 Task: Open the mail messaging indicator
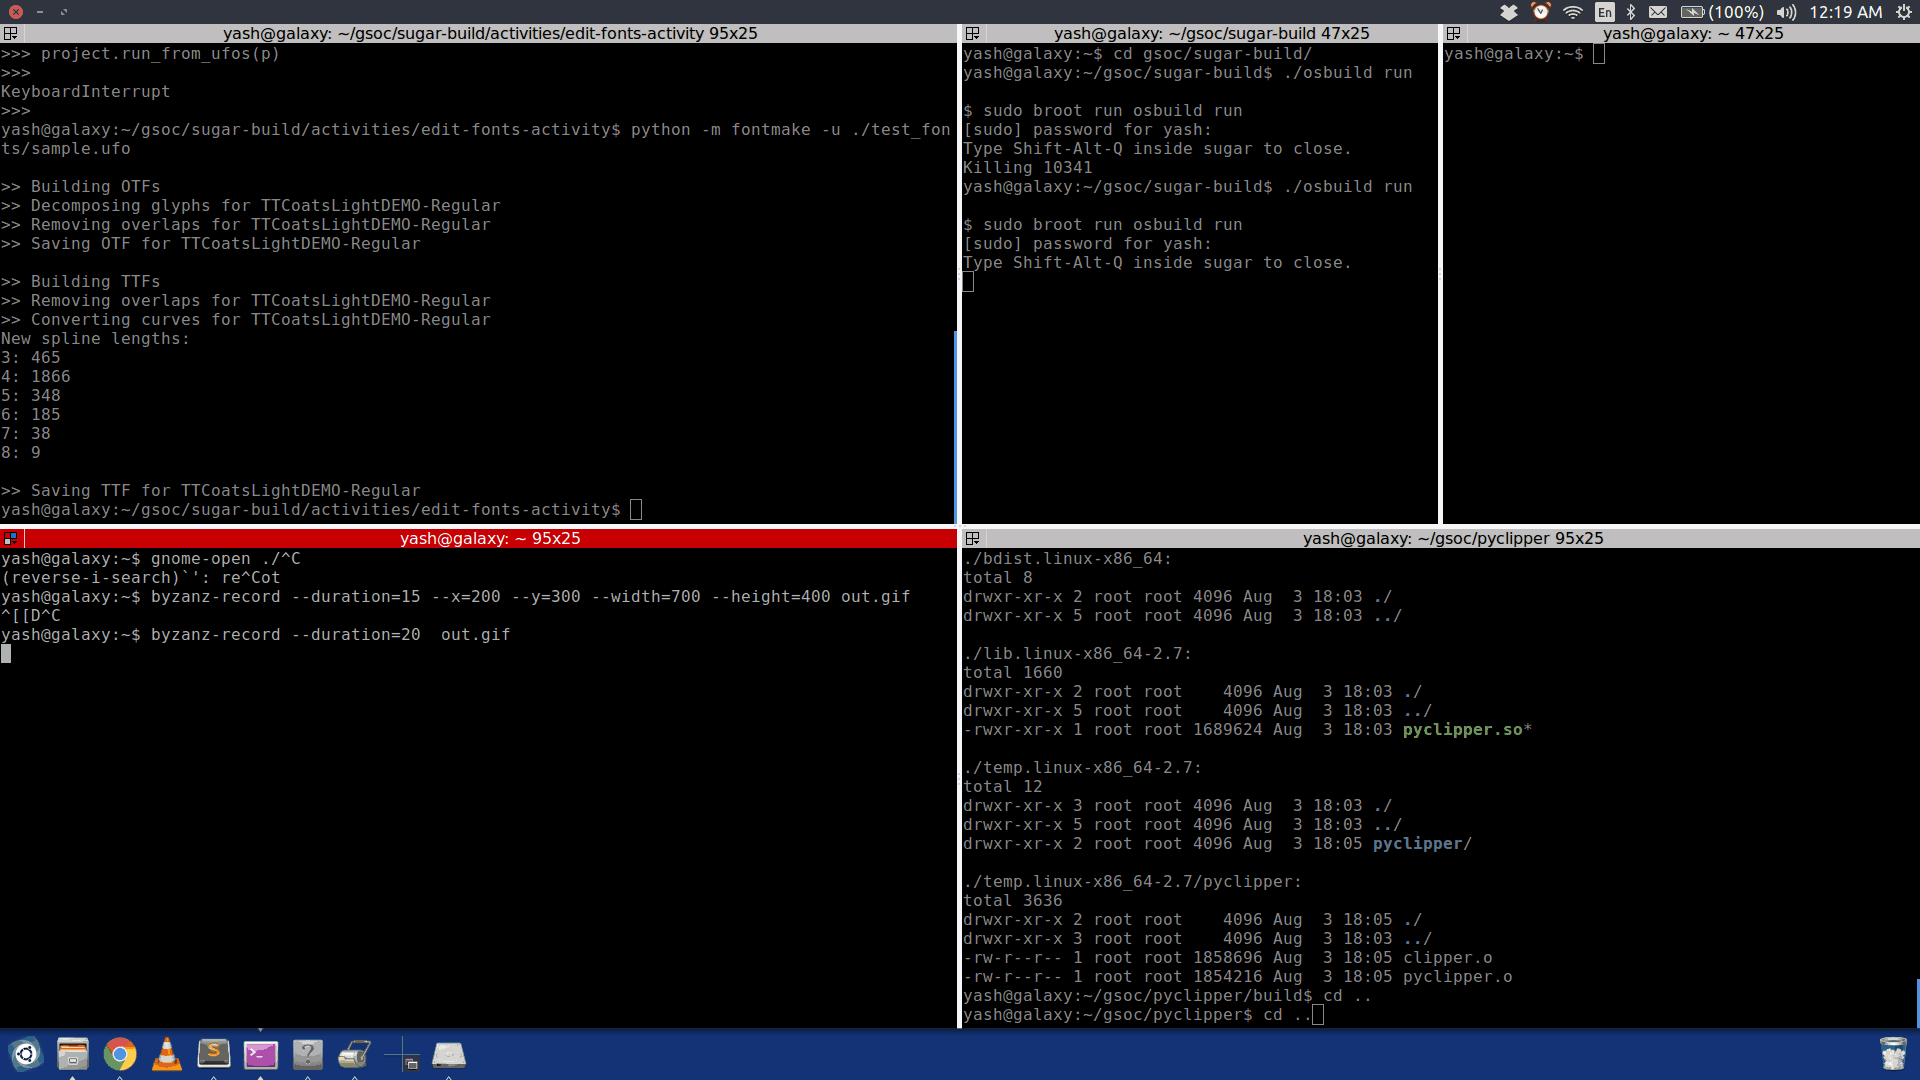(1658, 12)
